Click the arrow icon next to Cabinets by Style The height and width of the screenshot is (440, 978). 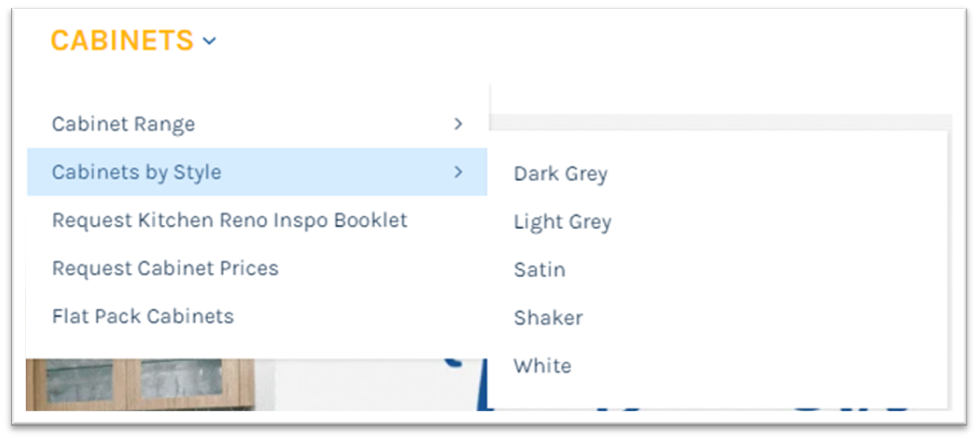(458, 172)
